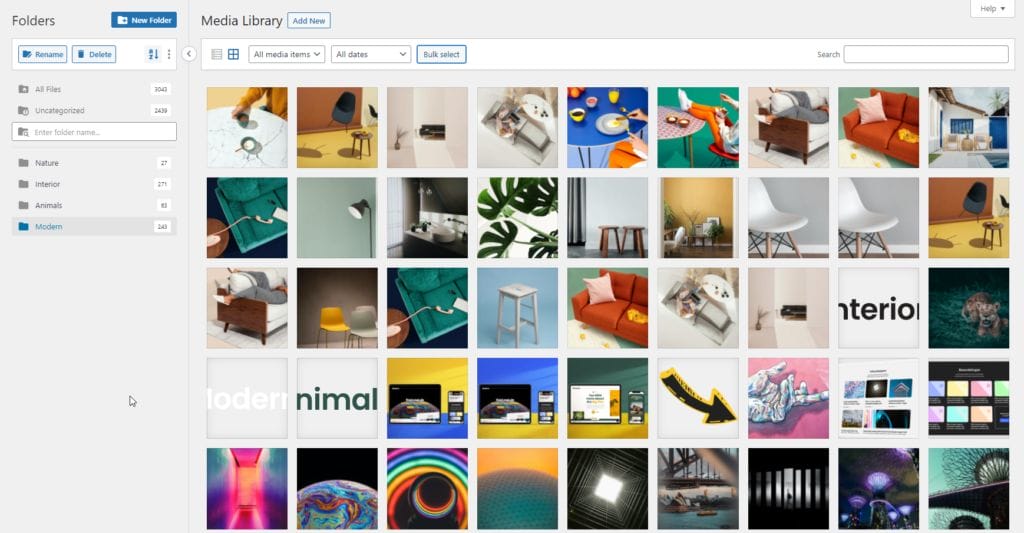Select the Interior folder
The width and height of the screenshot is (1024, 533).
pos(48,184)
